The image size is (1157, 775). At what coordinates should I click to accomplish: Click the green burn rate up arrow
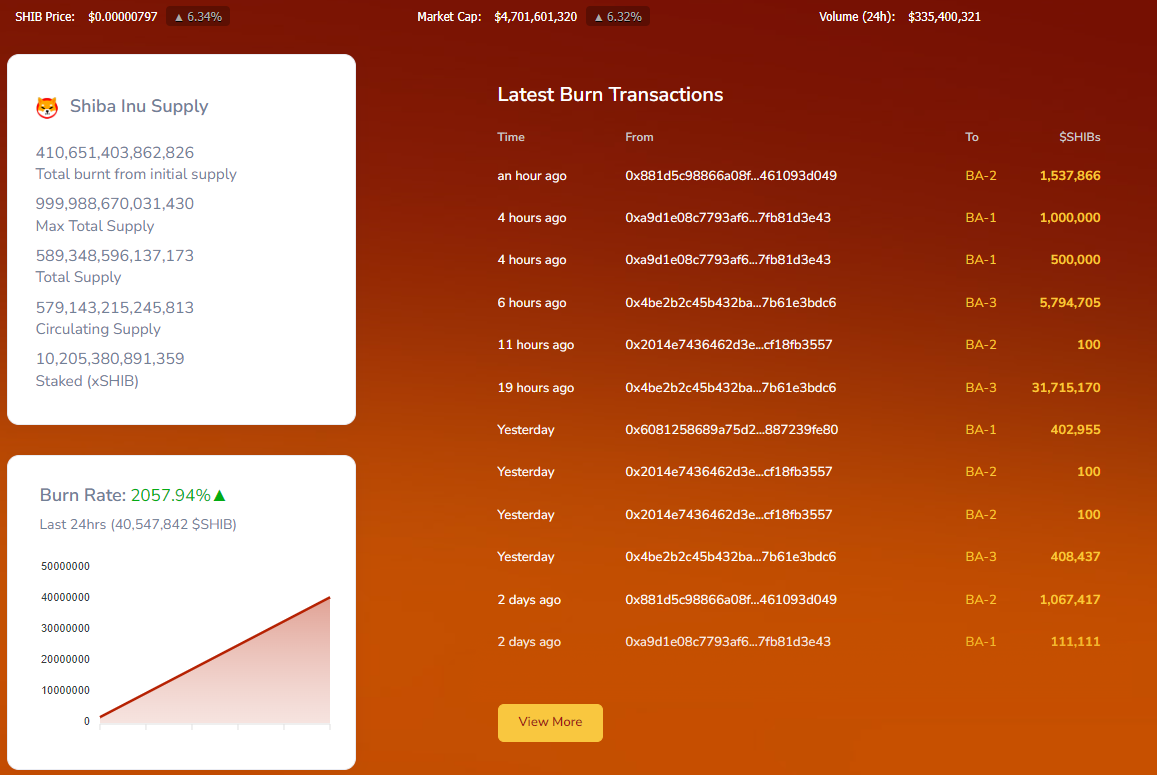click(x=219, y=495)
